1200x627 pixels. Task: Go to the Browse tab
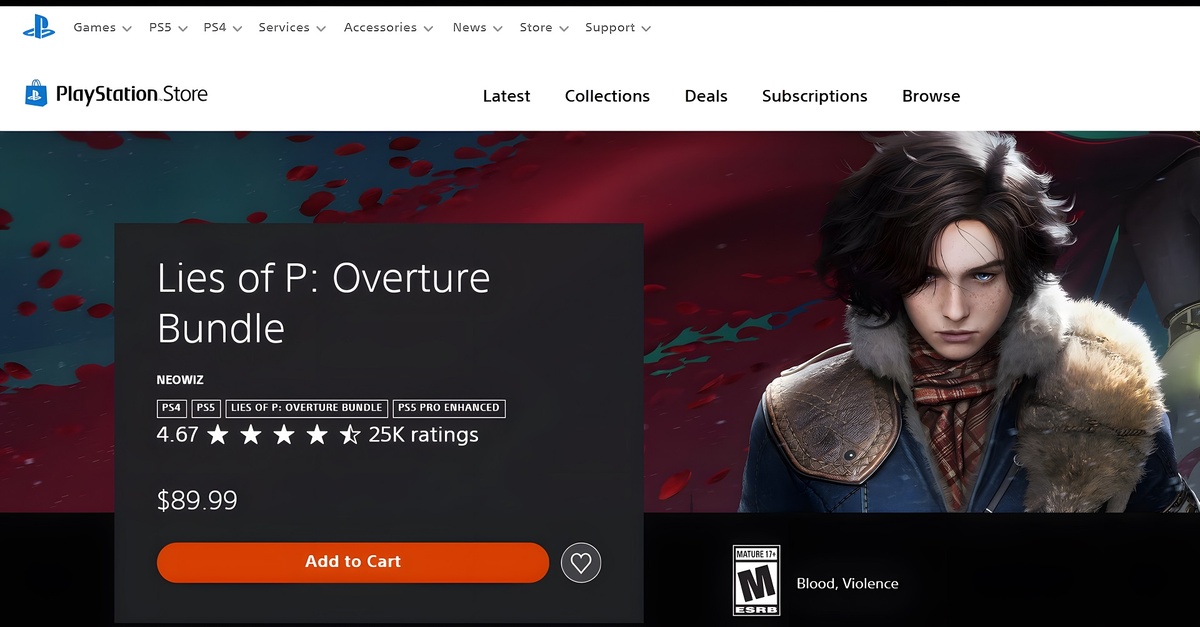pos(931,96)
